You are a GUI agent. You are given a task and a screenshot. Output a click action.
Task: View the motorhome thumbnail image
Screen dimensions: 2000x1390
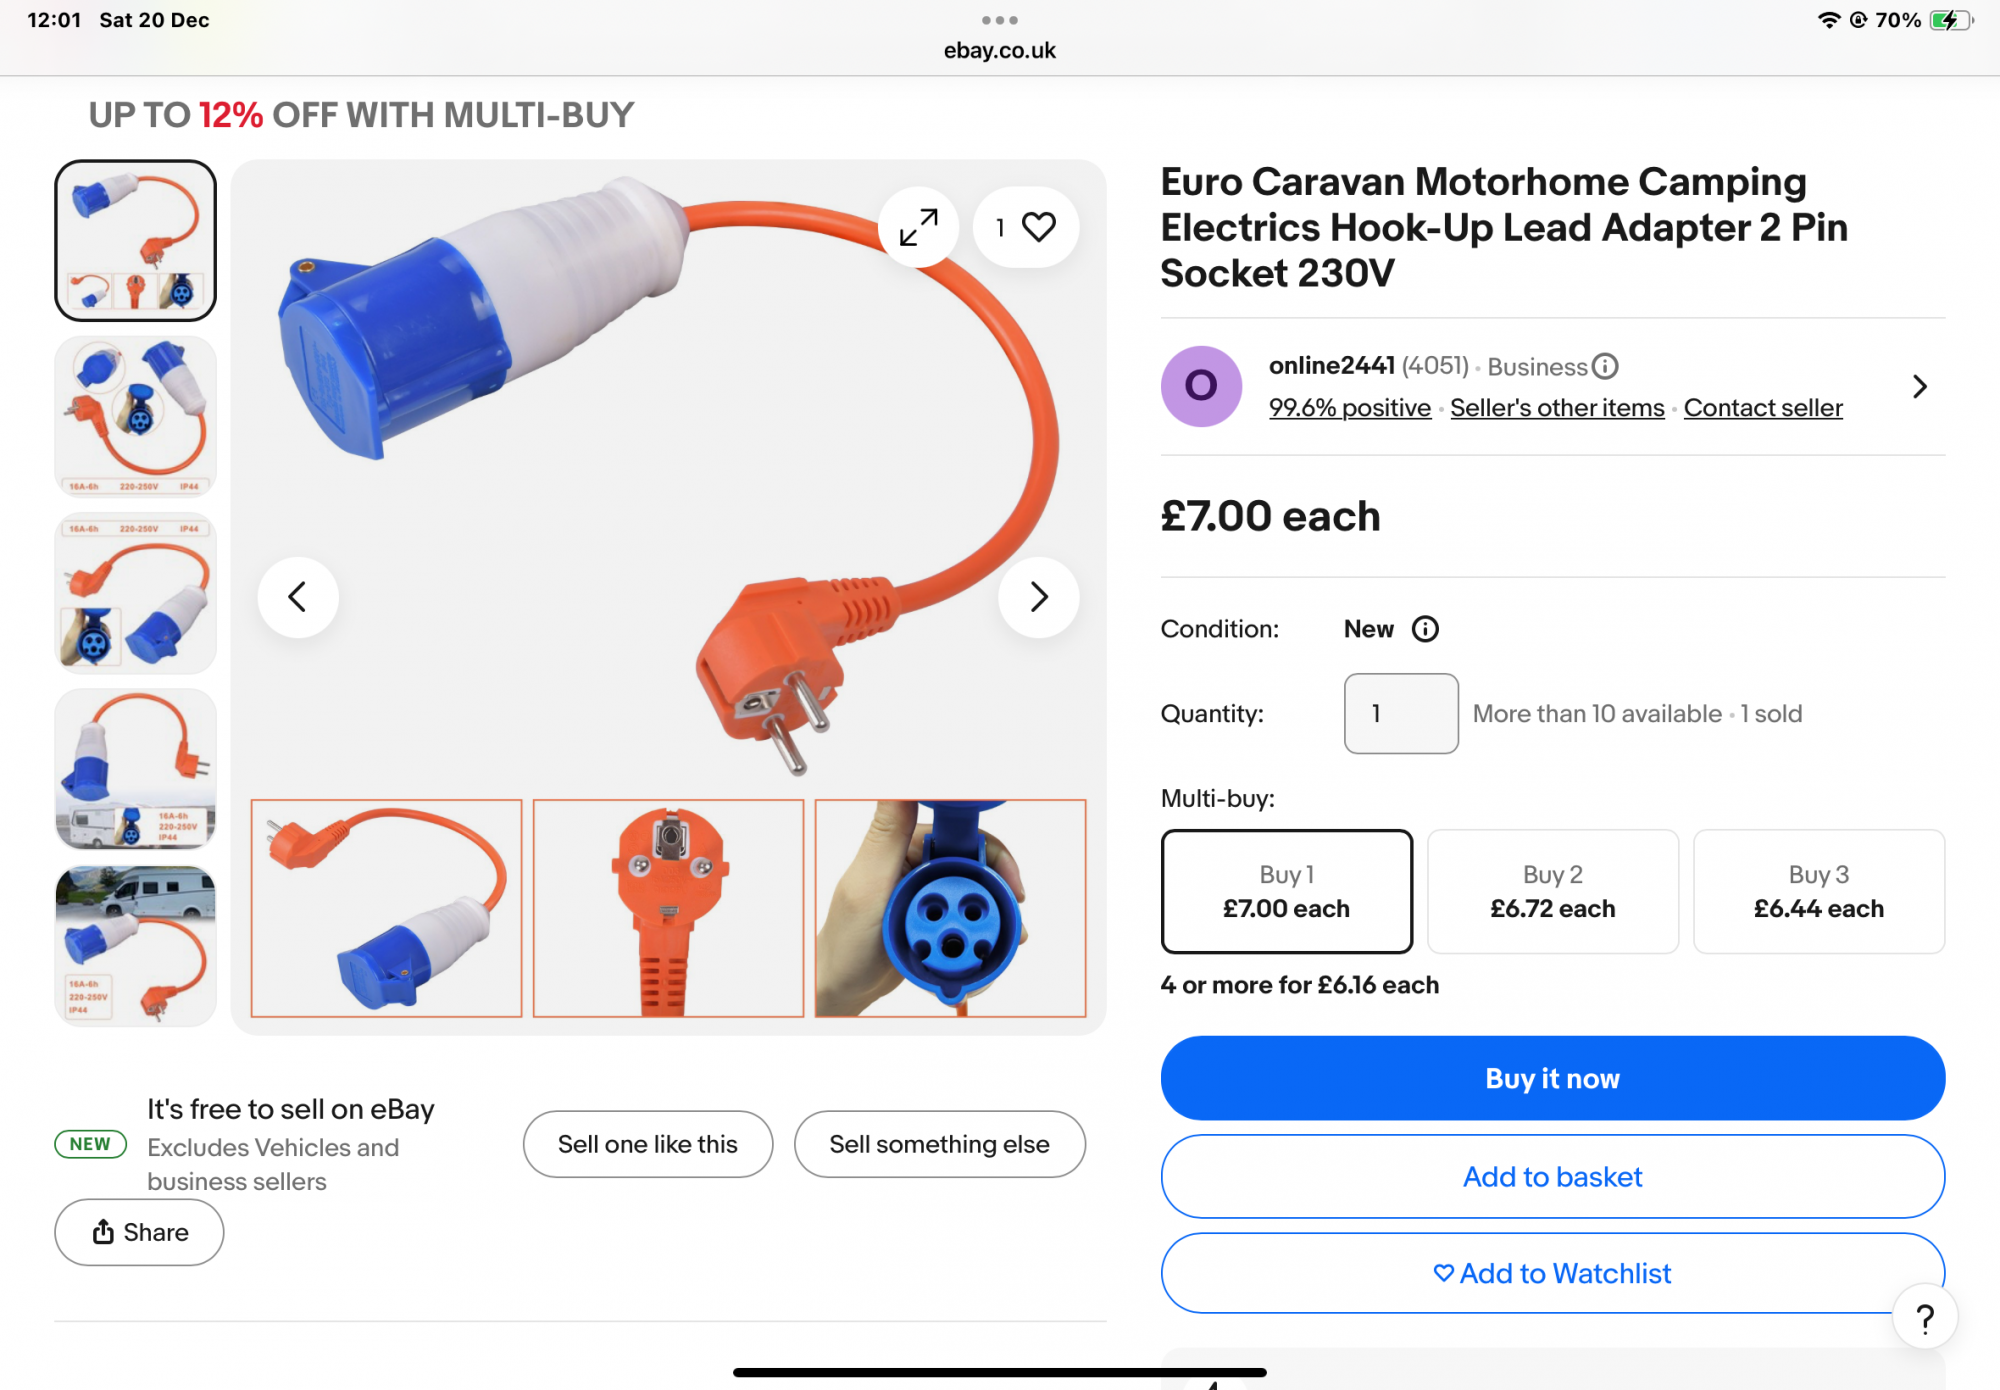coord(136,945)
